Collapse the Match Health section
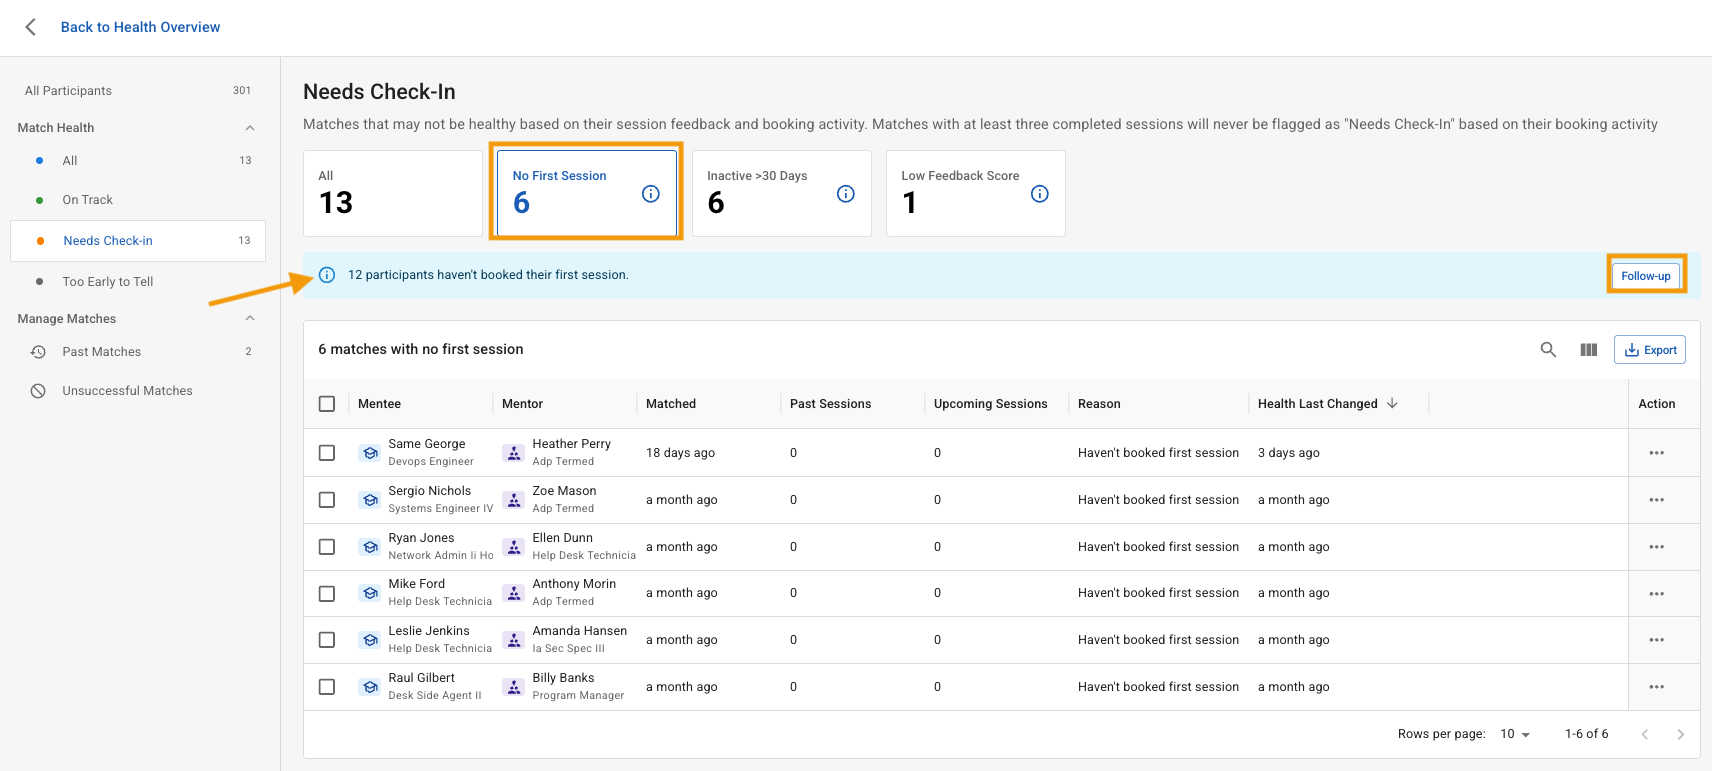The width and height of the screenshot is (1712, 771). click(250, 128)
